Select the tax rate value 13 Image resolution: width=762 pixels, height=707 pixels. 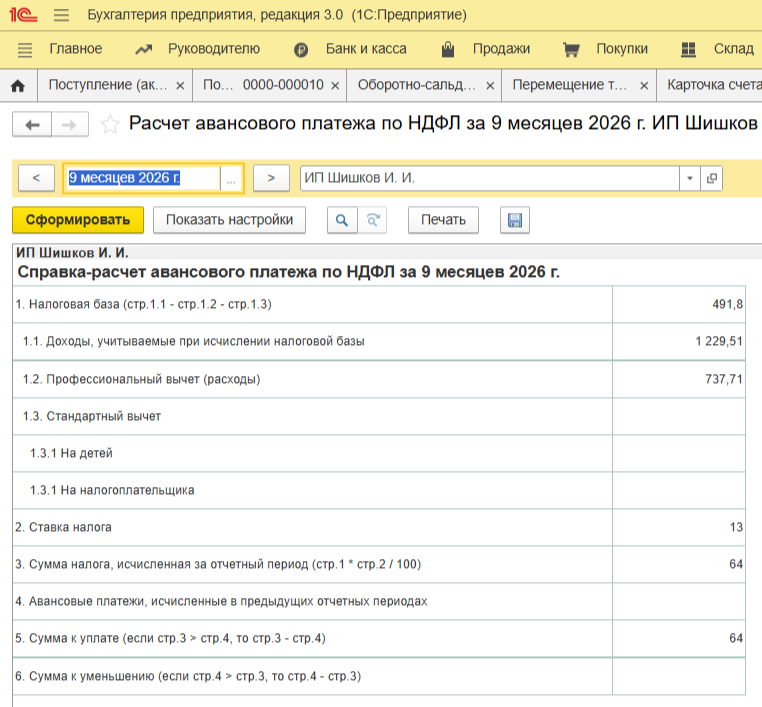736,527
